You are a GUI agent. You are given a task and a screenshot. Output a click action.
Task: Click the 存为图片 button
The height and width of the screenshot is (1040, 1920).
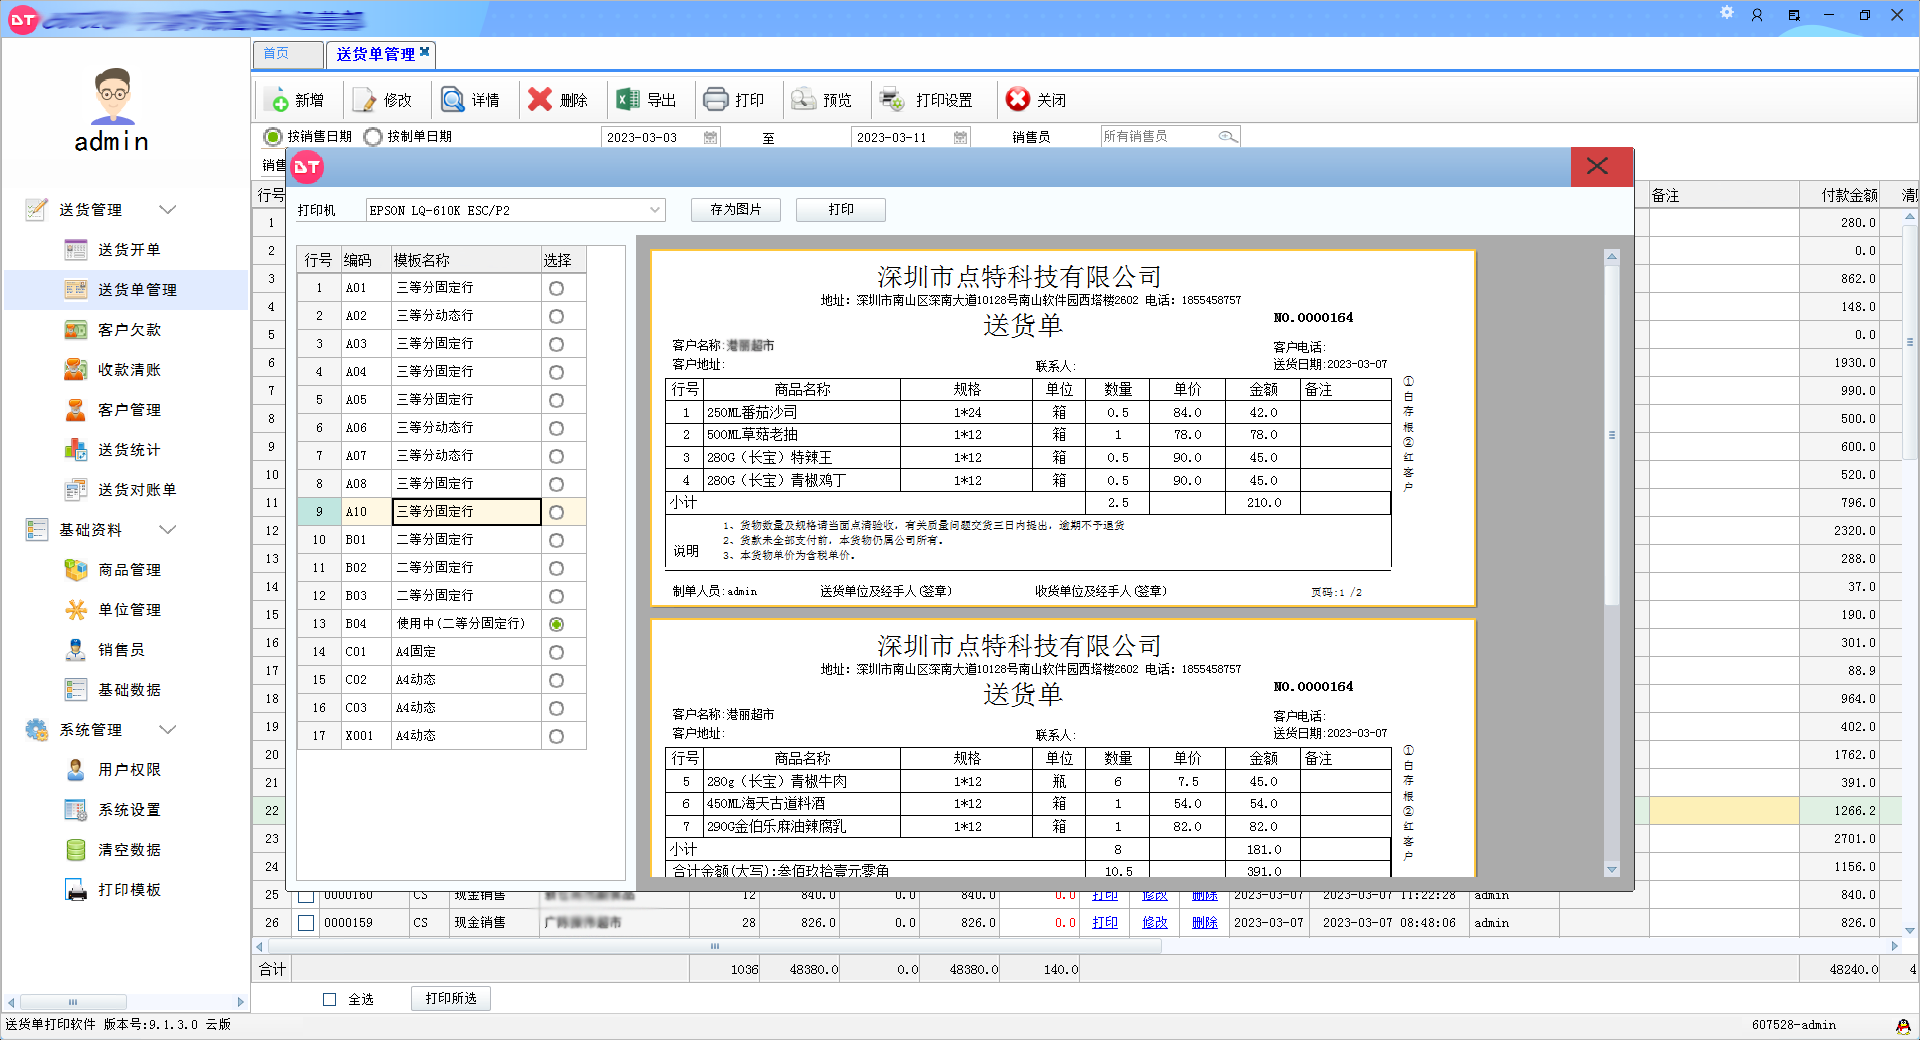[735, 210]
